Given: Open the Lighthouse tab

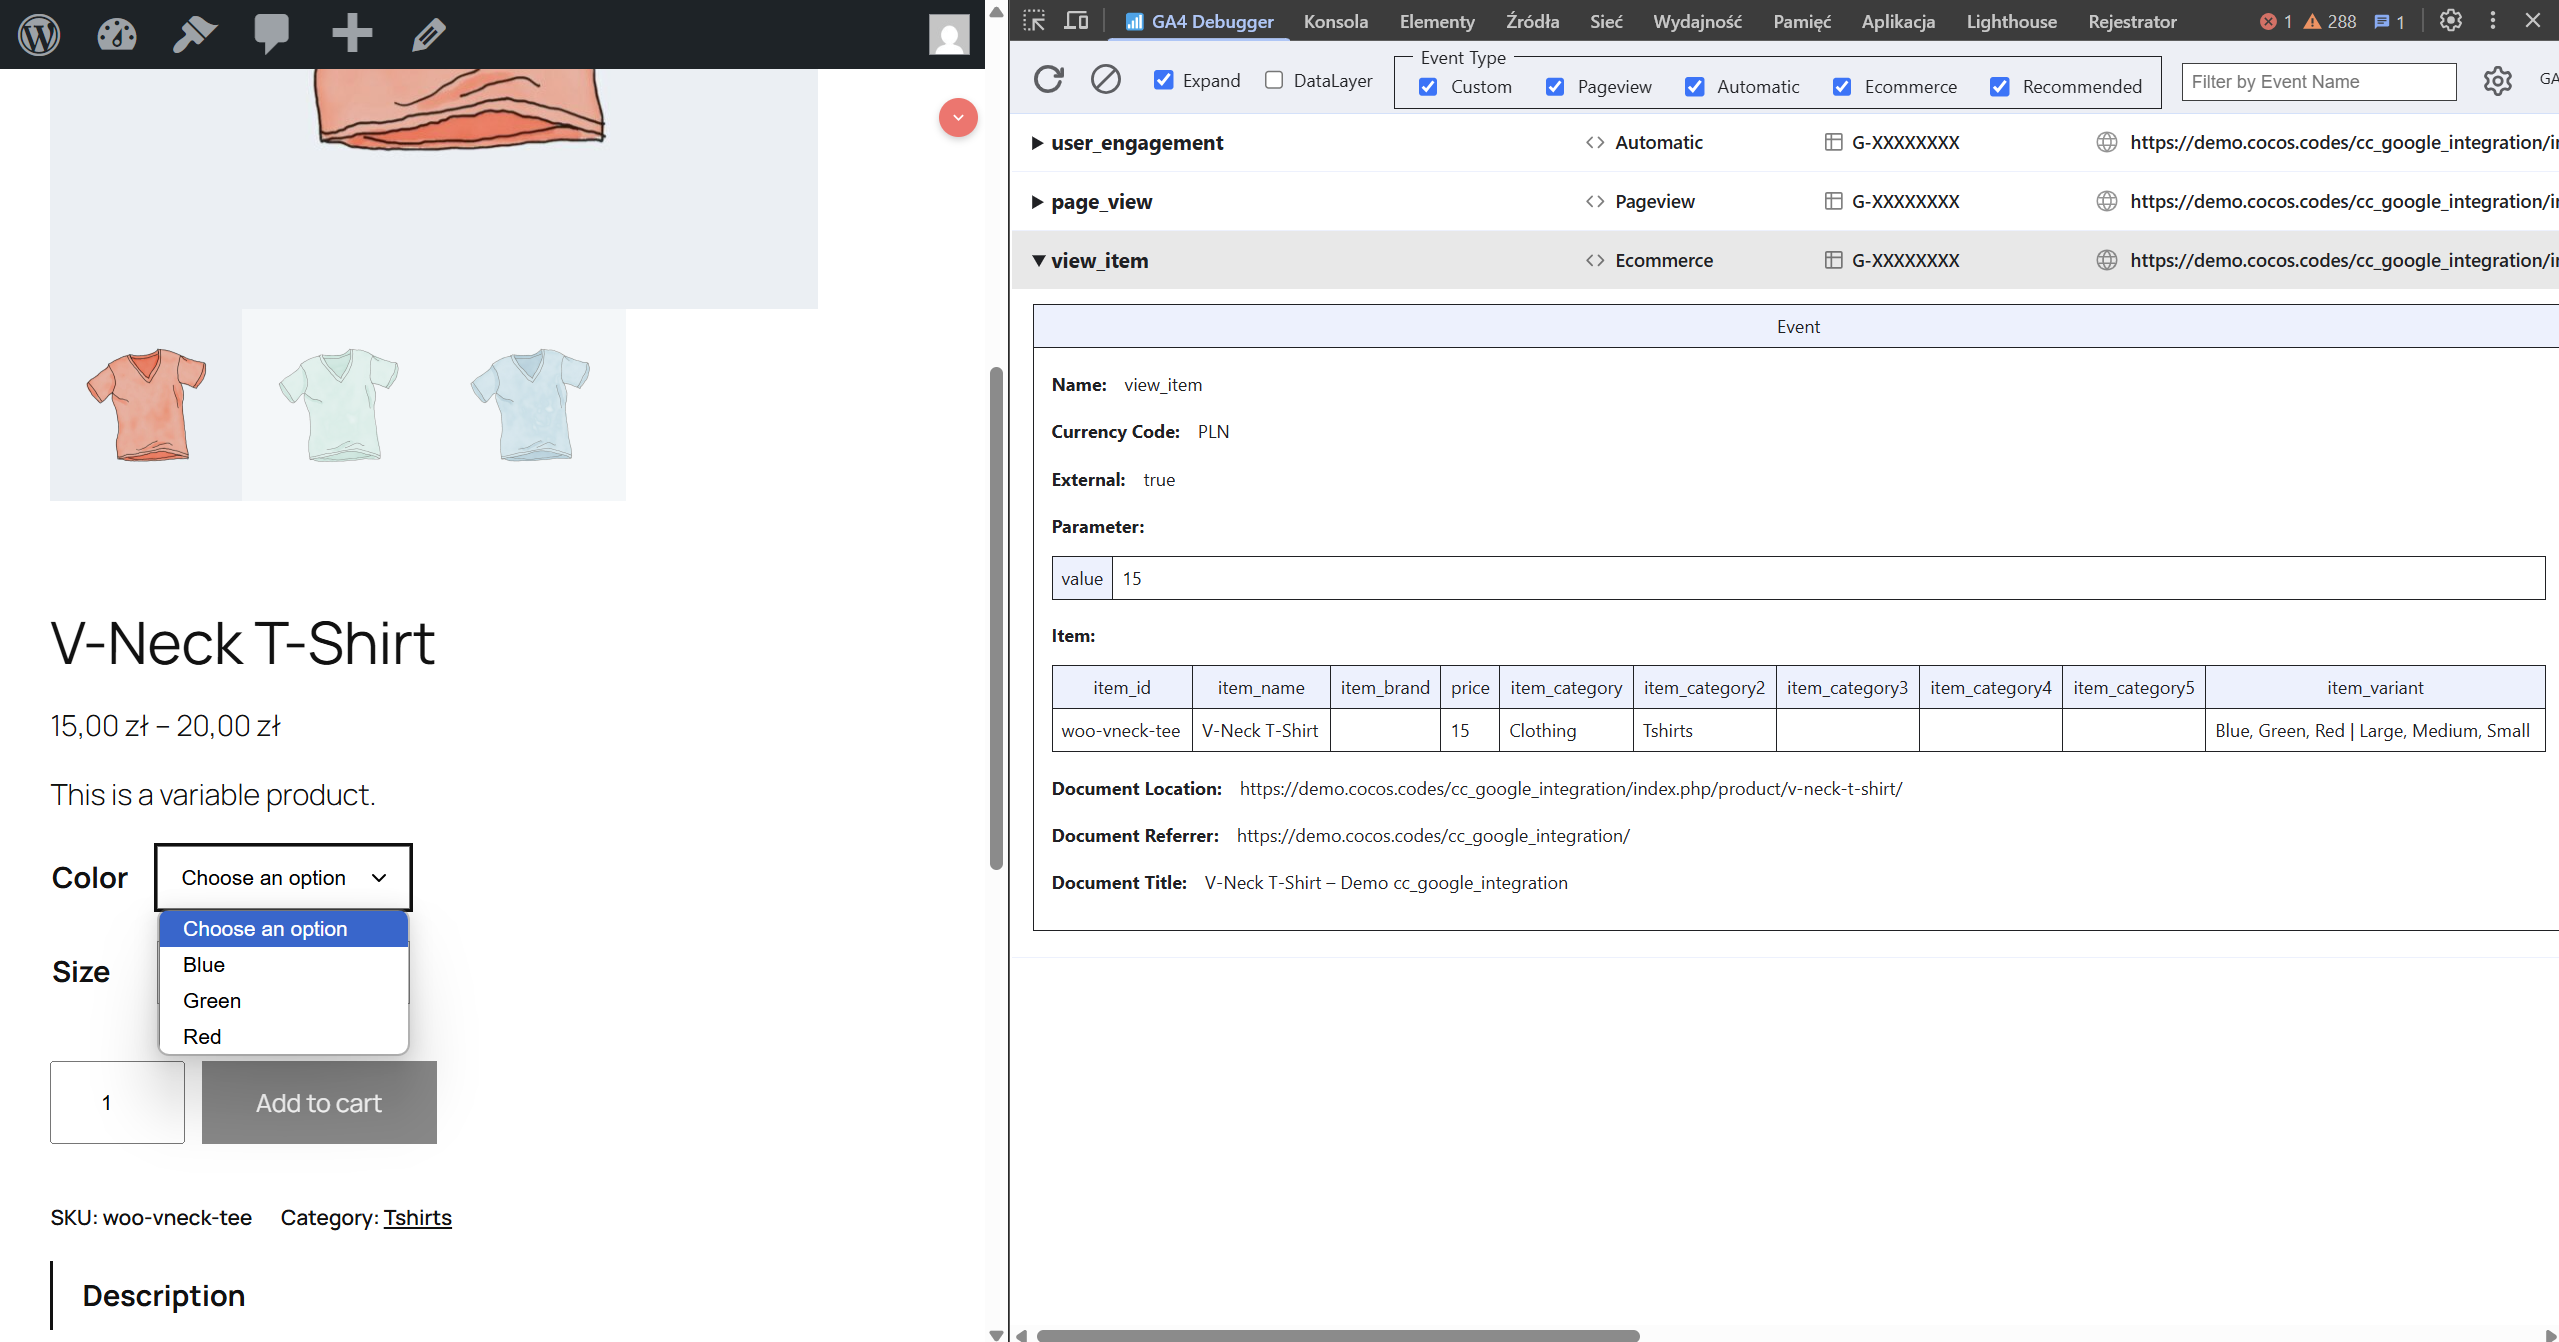Looking at the screenshot, I should (2011, 21).
